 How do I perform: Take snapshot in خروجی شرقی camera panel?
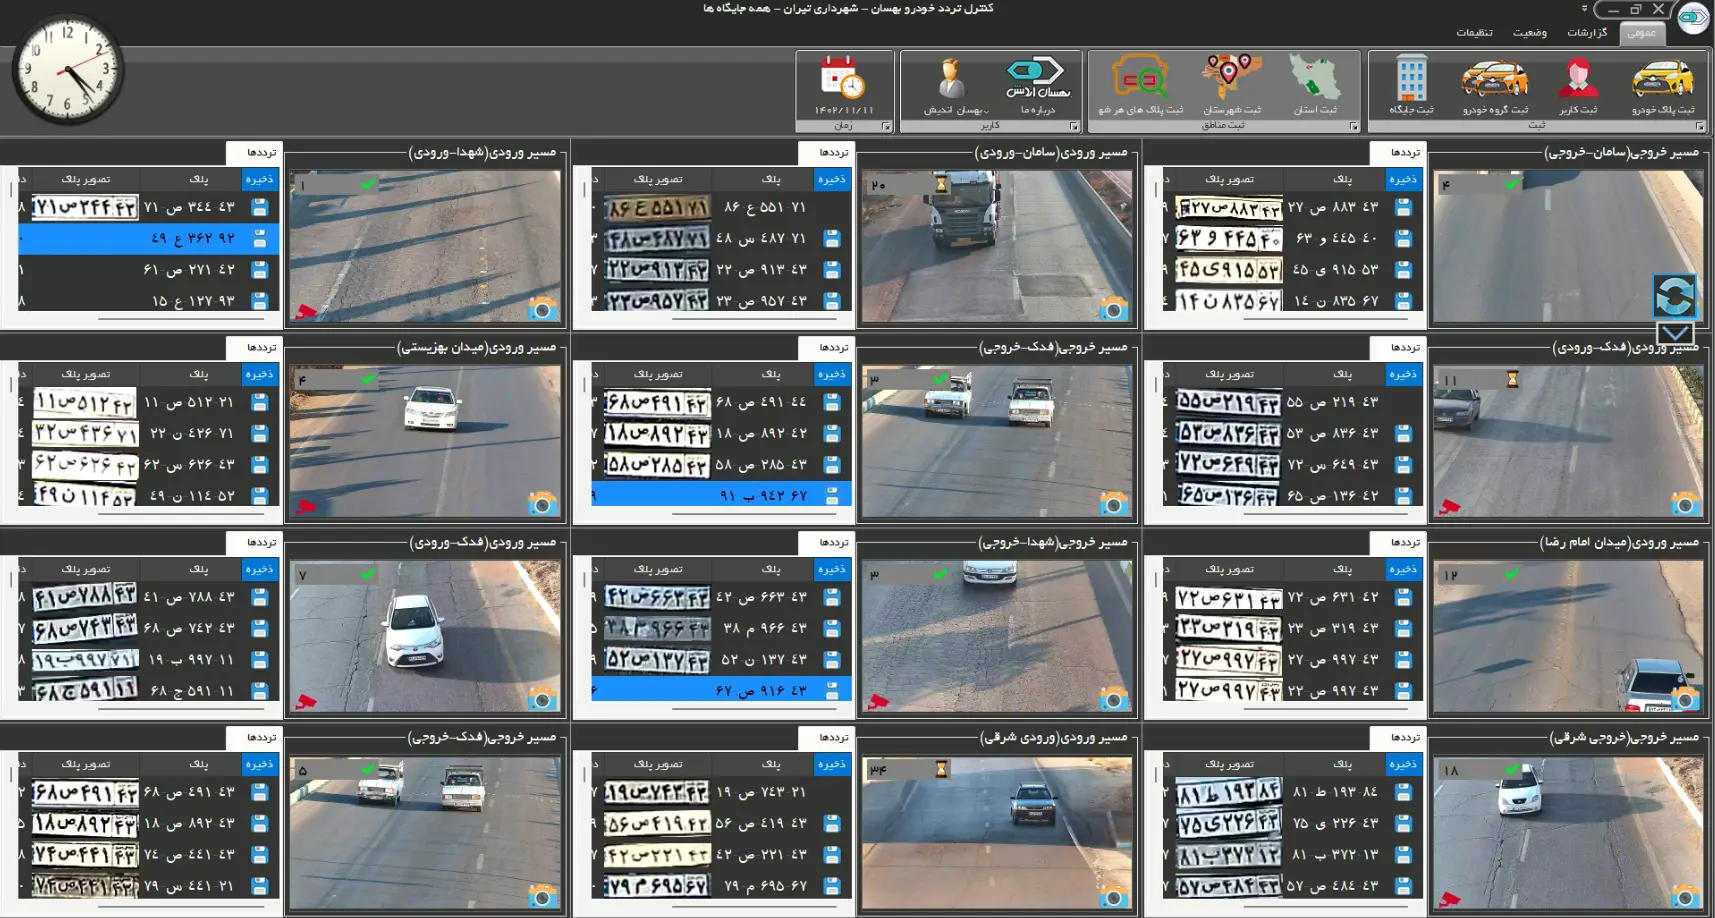pos(1685,894)
